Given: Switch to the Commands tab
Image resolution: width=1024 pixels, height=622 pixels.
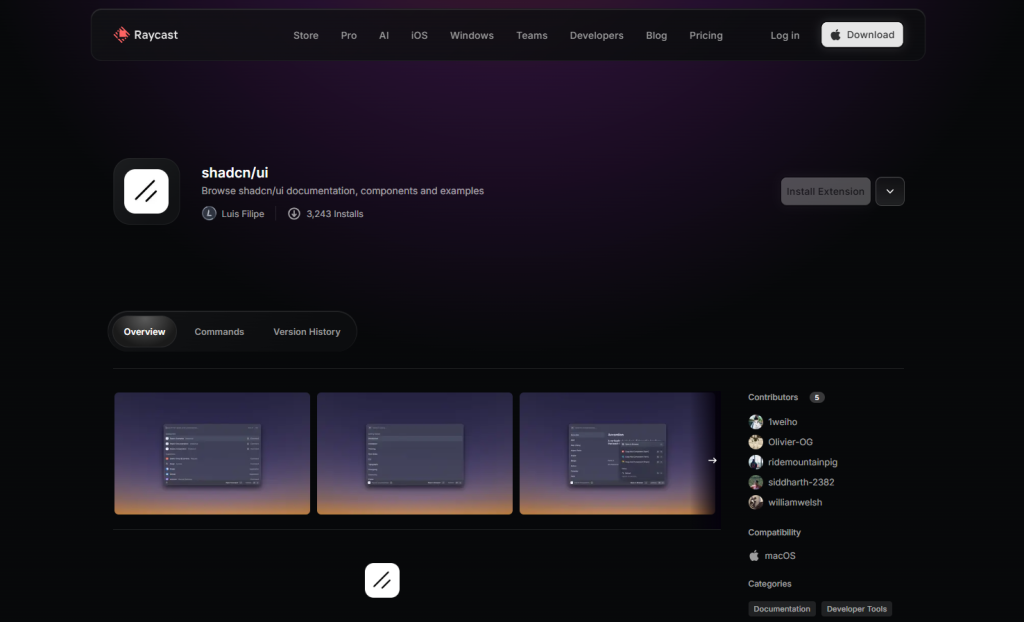Looking at the screenshot, I should coord(219,332).
